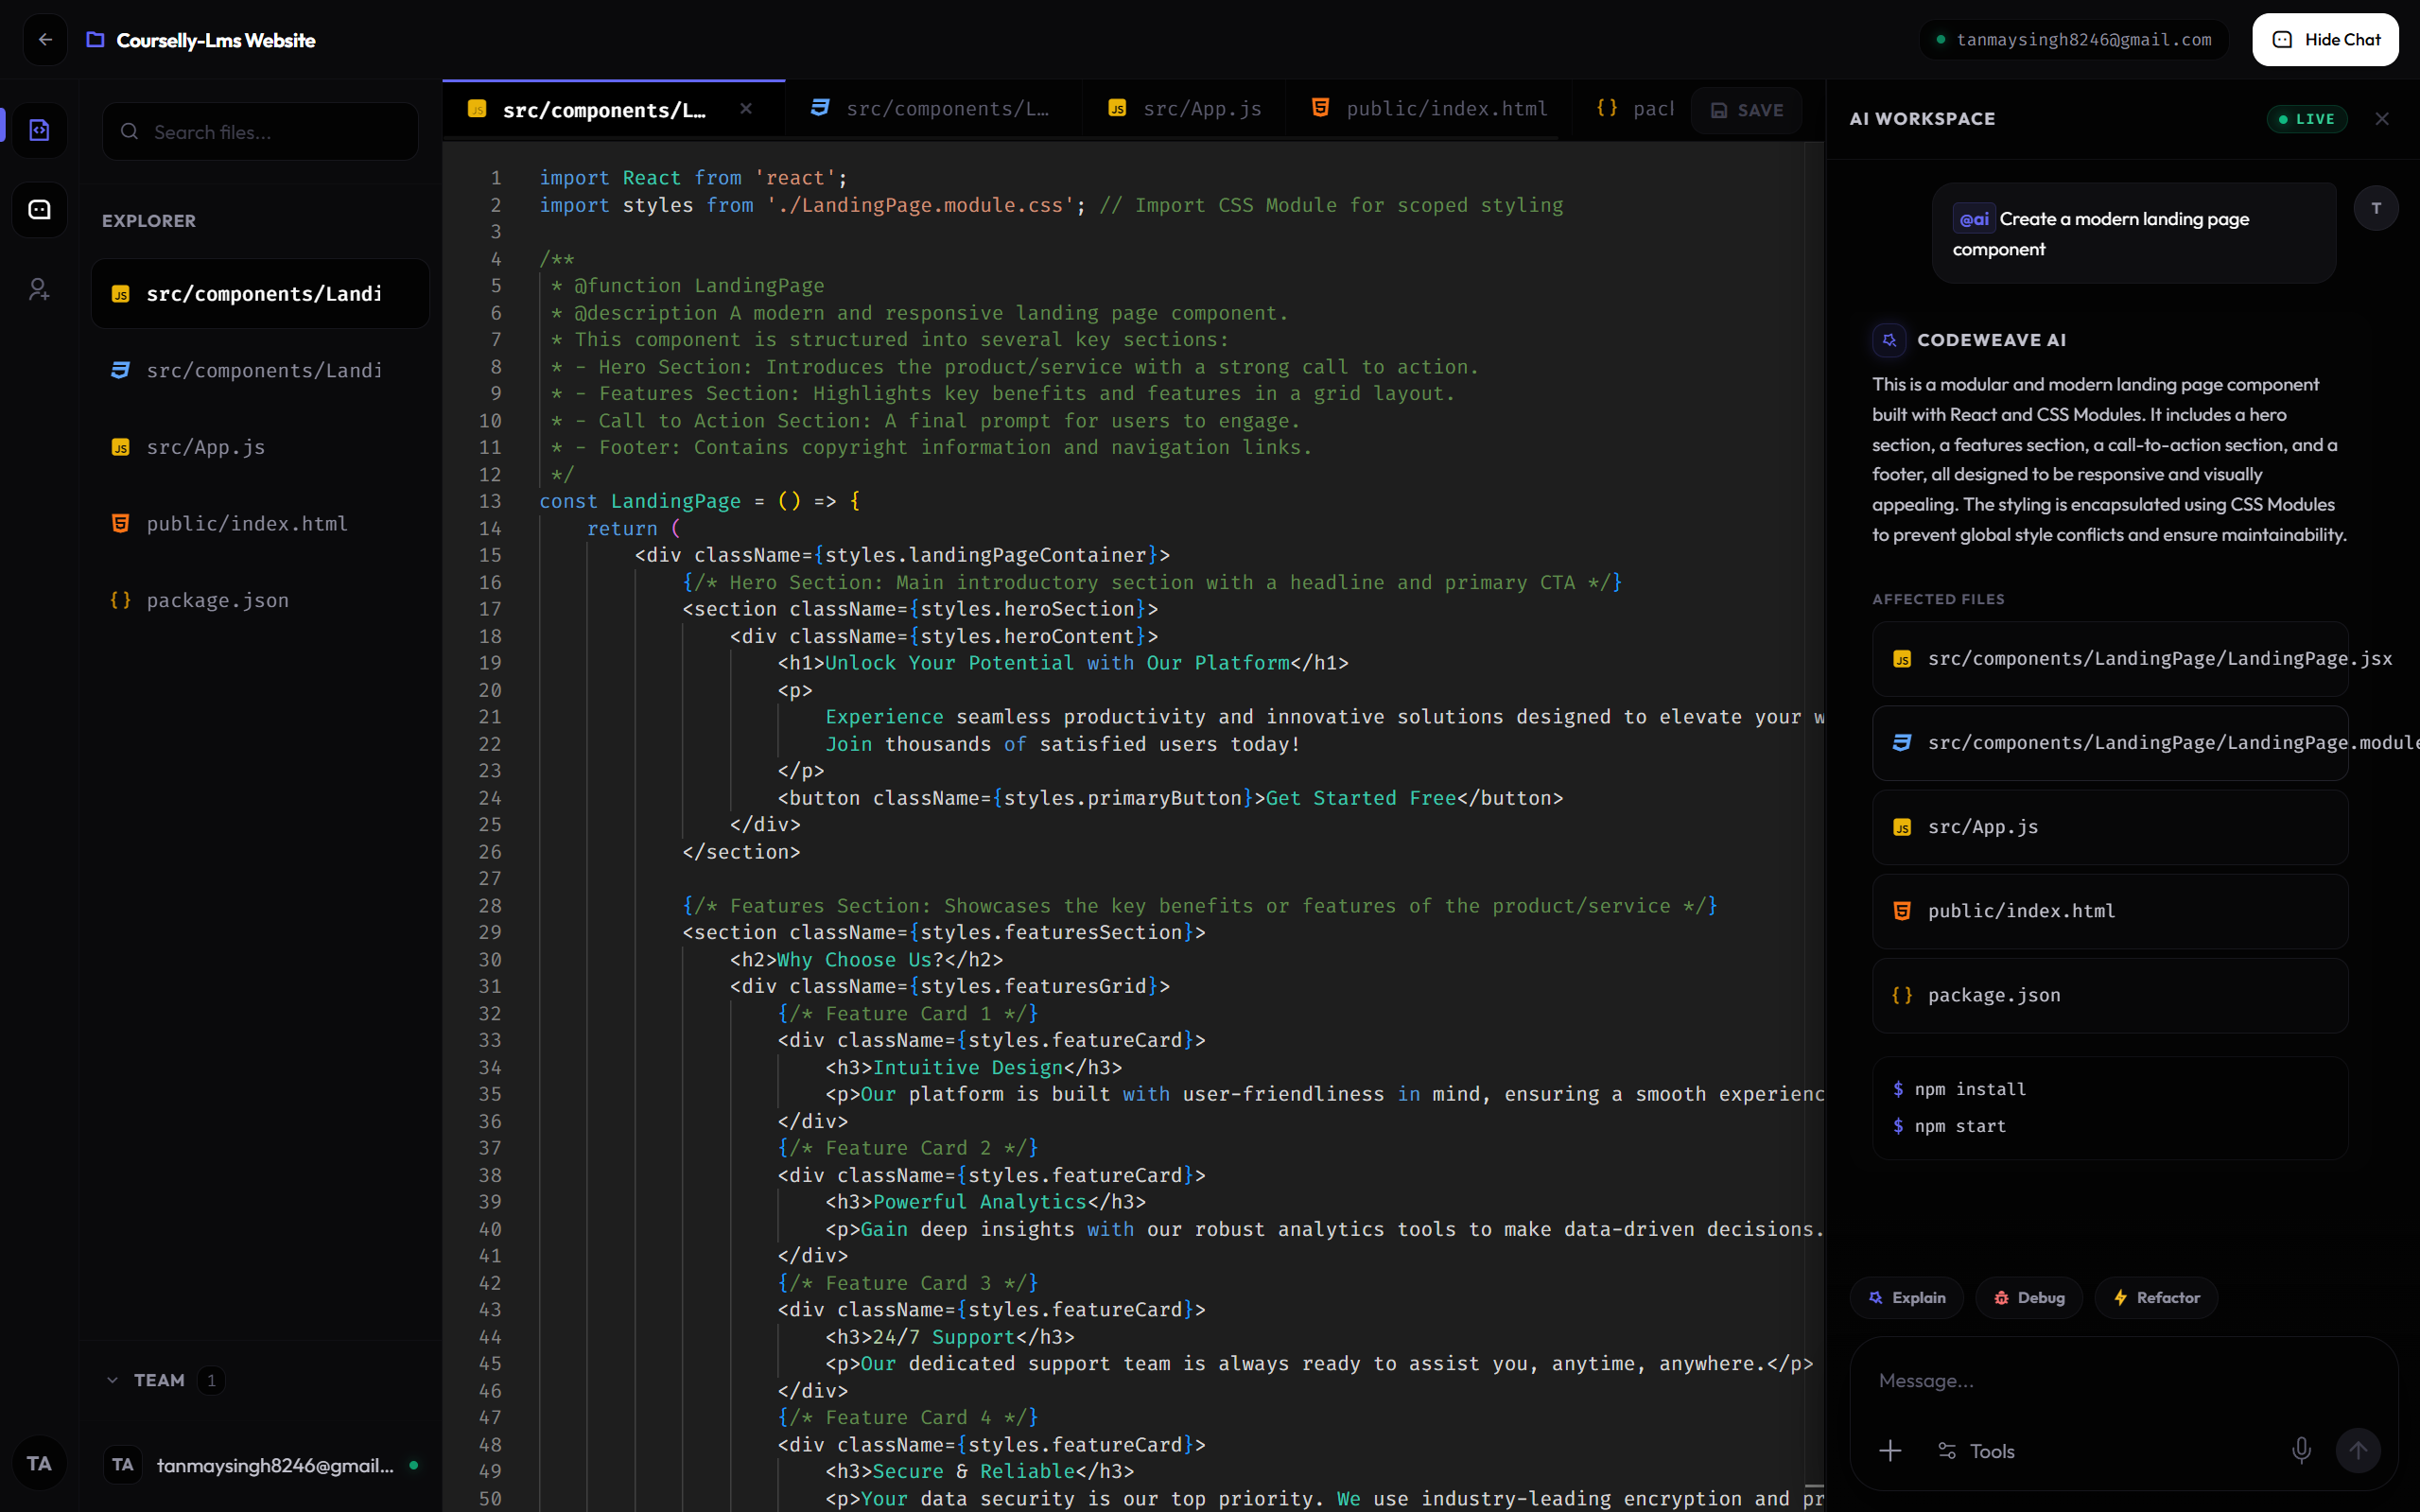
Task: Open the chat sidebar icon
Action: pyautogui.click(x=39, y=210)
